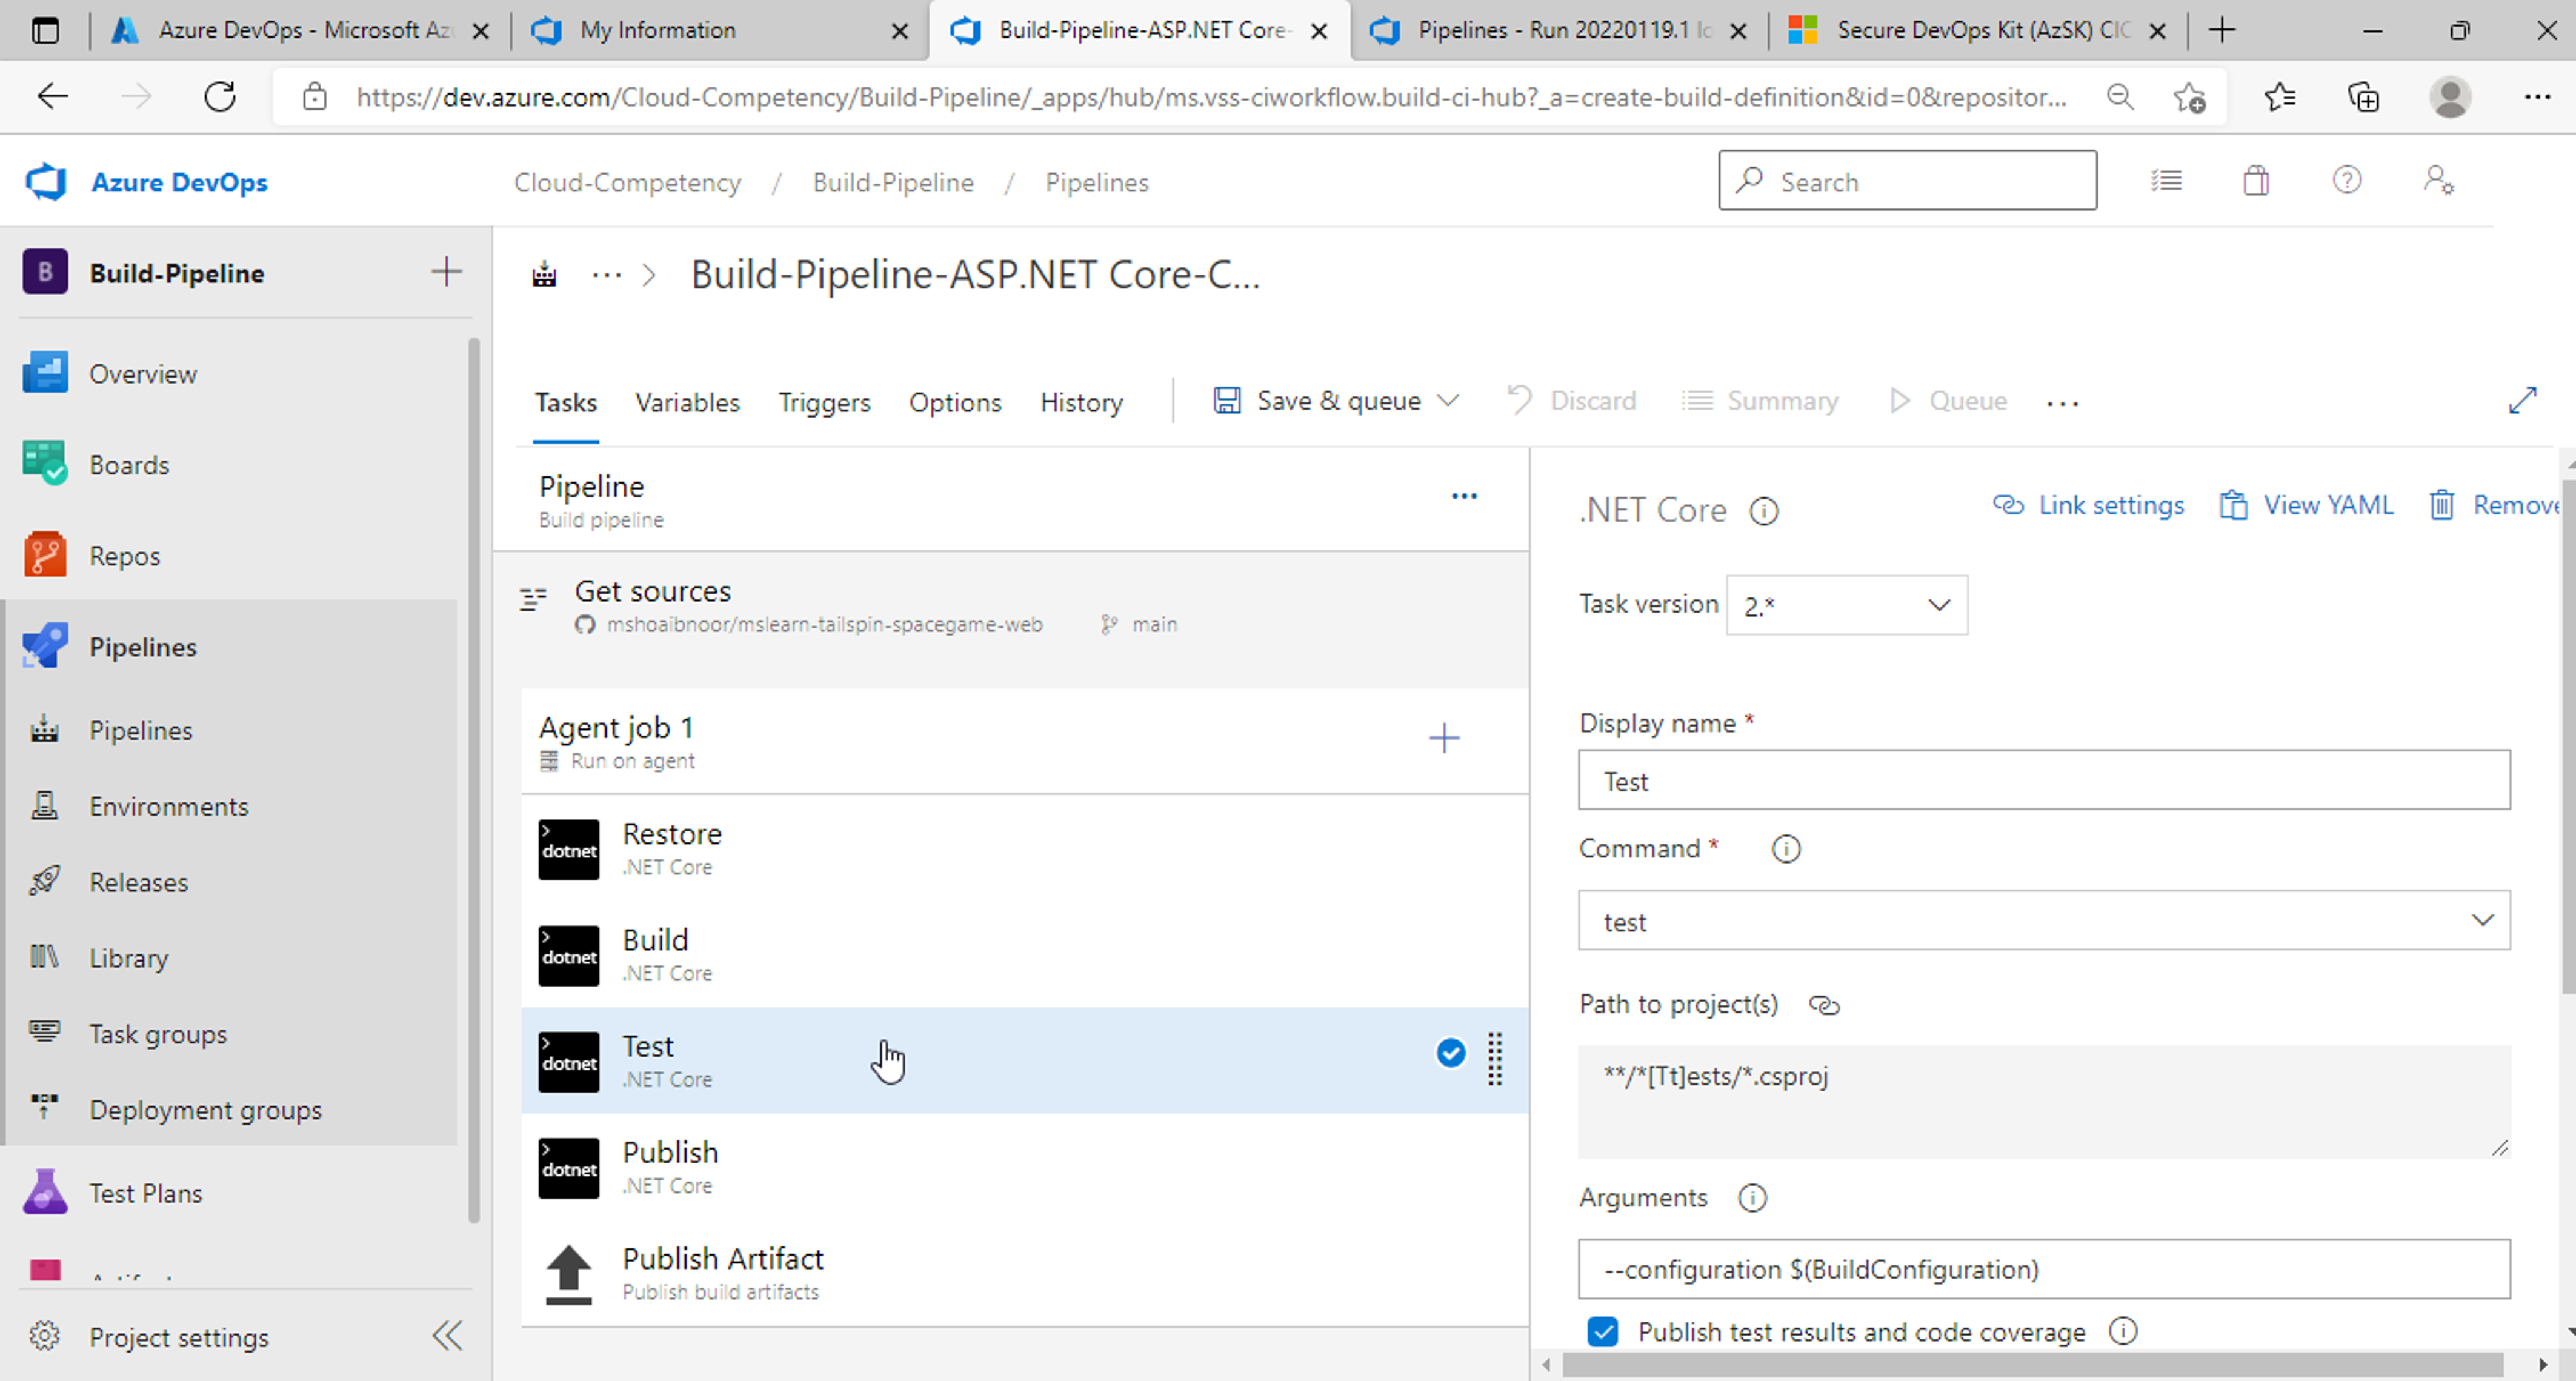The width and height of the screenshot is (2576, 1381).
Task: Click the pipelines icon in the title breadcrumb
Action: coord(544,274)
